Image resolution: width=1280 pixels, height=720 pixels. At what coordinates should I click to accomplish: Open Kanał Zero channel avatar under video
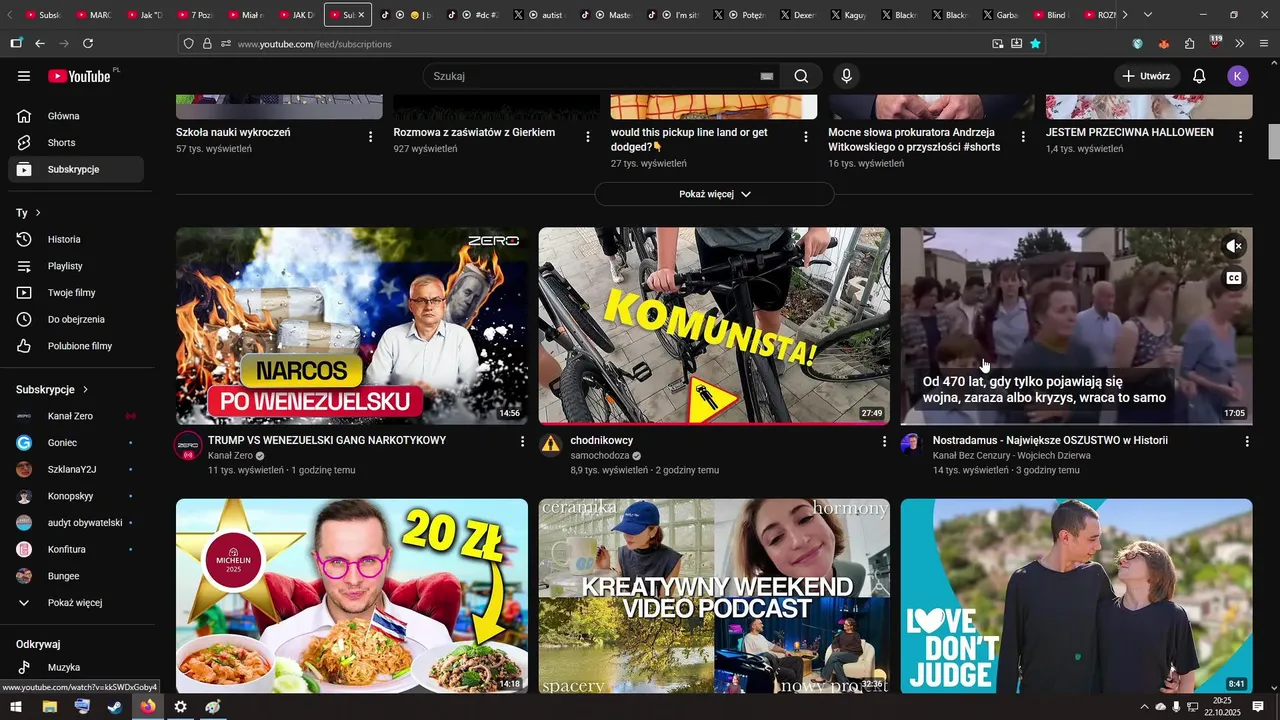188,446
